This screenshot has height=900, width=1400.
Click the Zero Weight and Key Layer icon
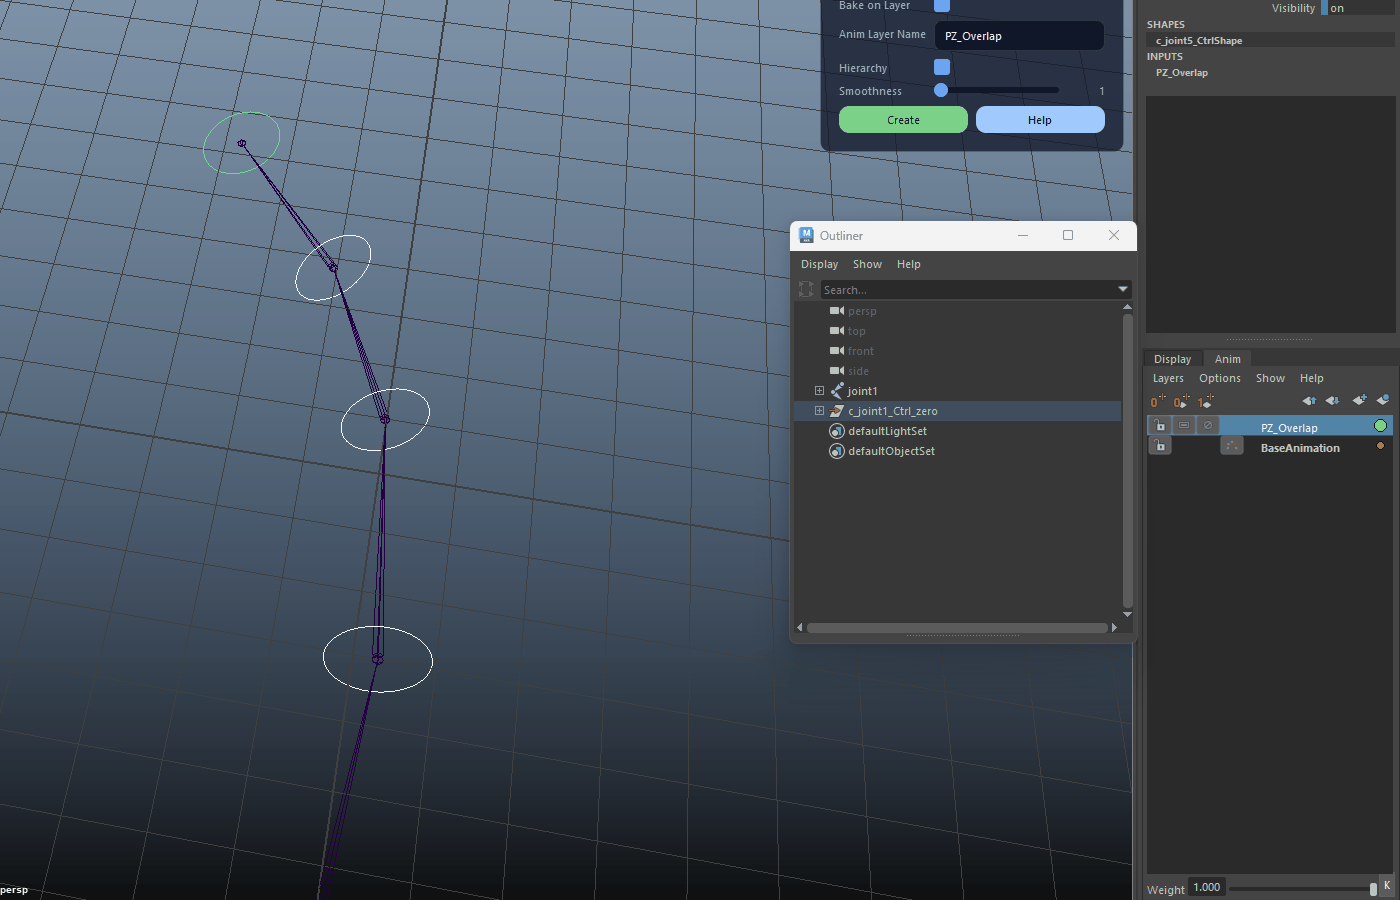pyautogui.click(x=1181, y=401)
